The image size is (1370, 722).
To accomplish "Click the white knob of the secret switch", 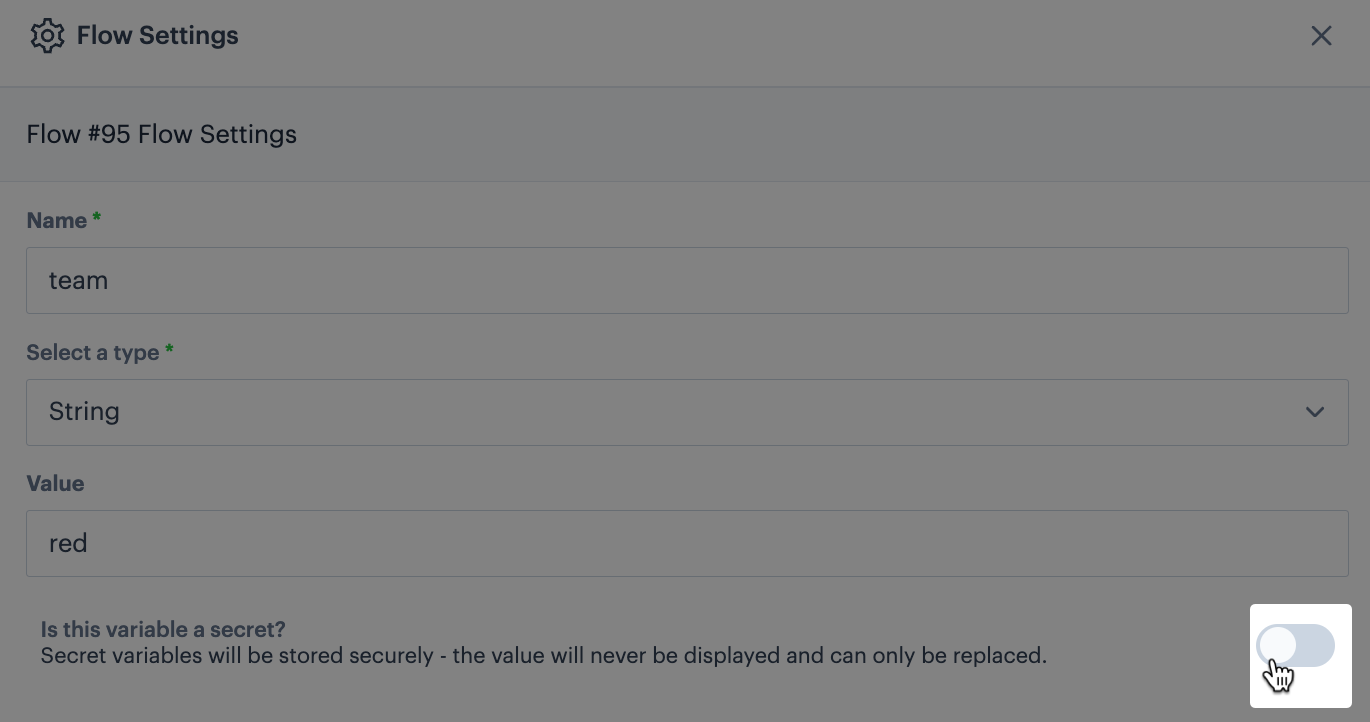I will click(1278, 646).
